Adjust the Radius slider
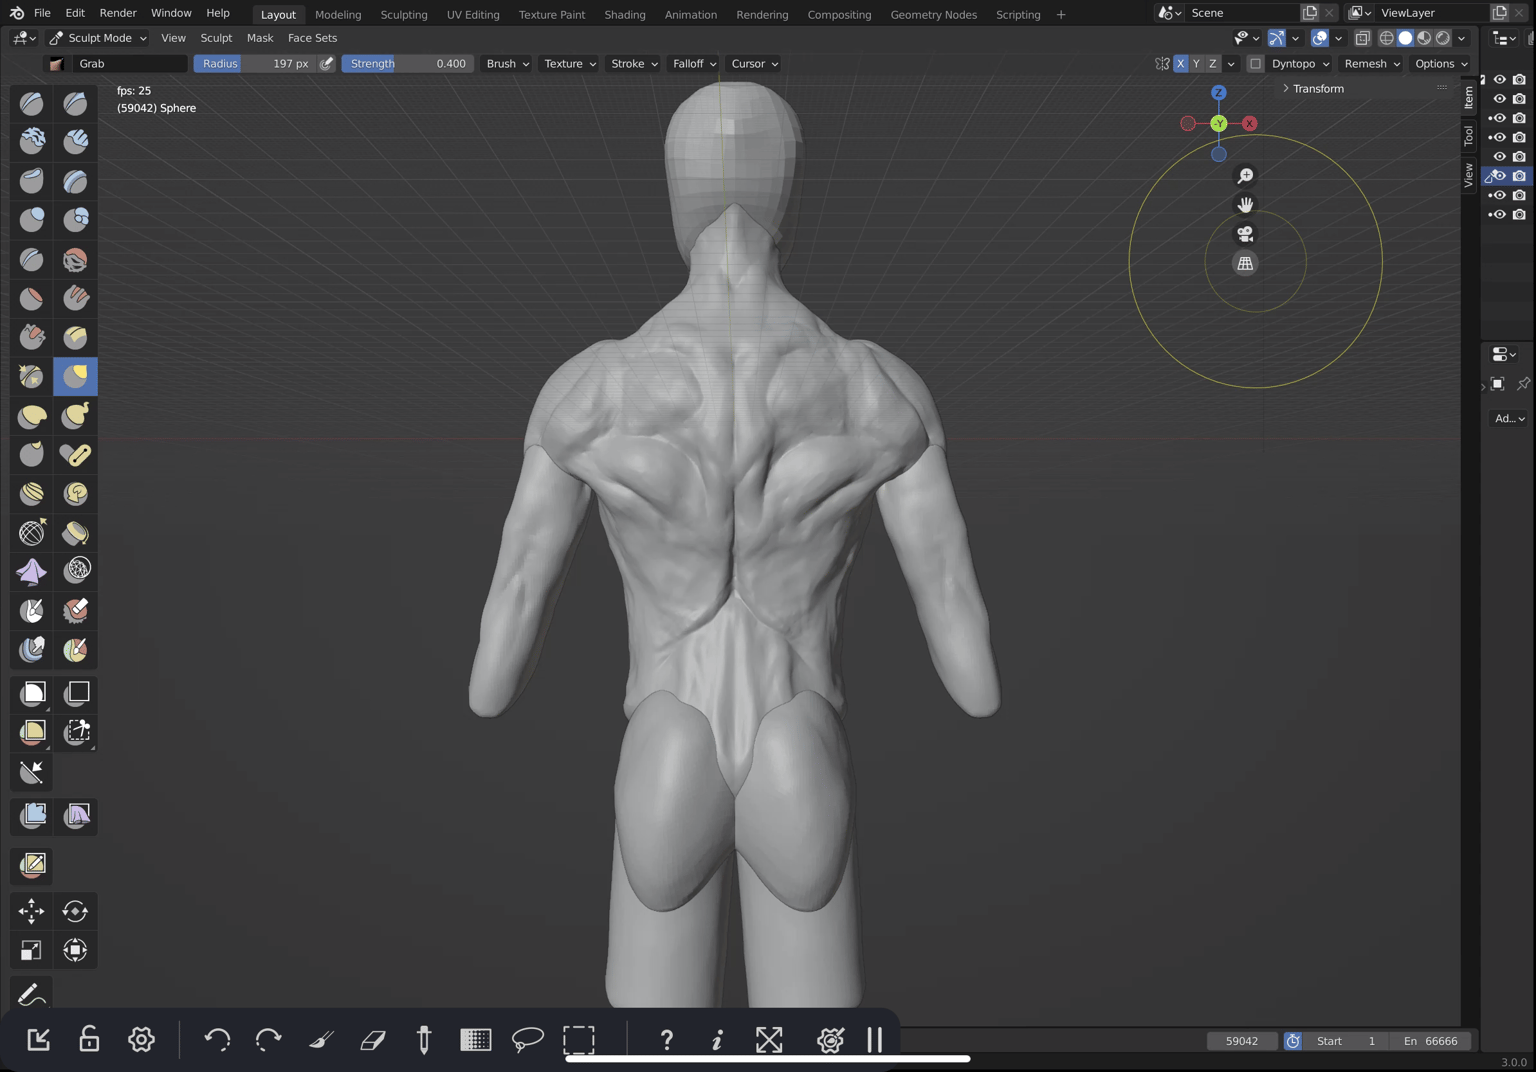 coord(255,63)
